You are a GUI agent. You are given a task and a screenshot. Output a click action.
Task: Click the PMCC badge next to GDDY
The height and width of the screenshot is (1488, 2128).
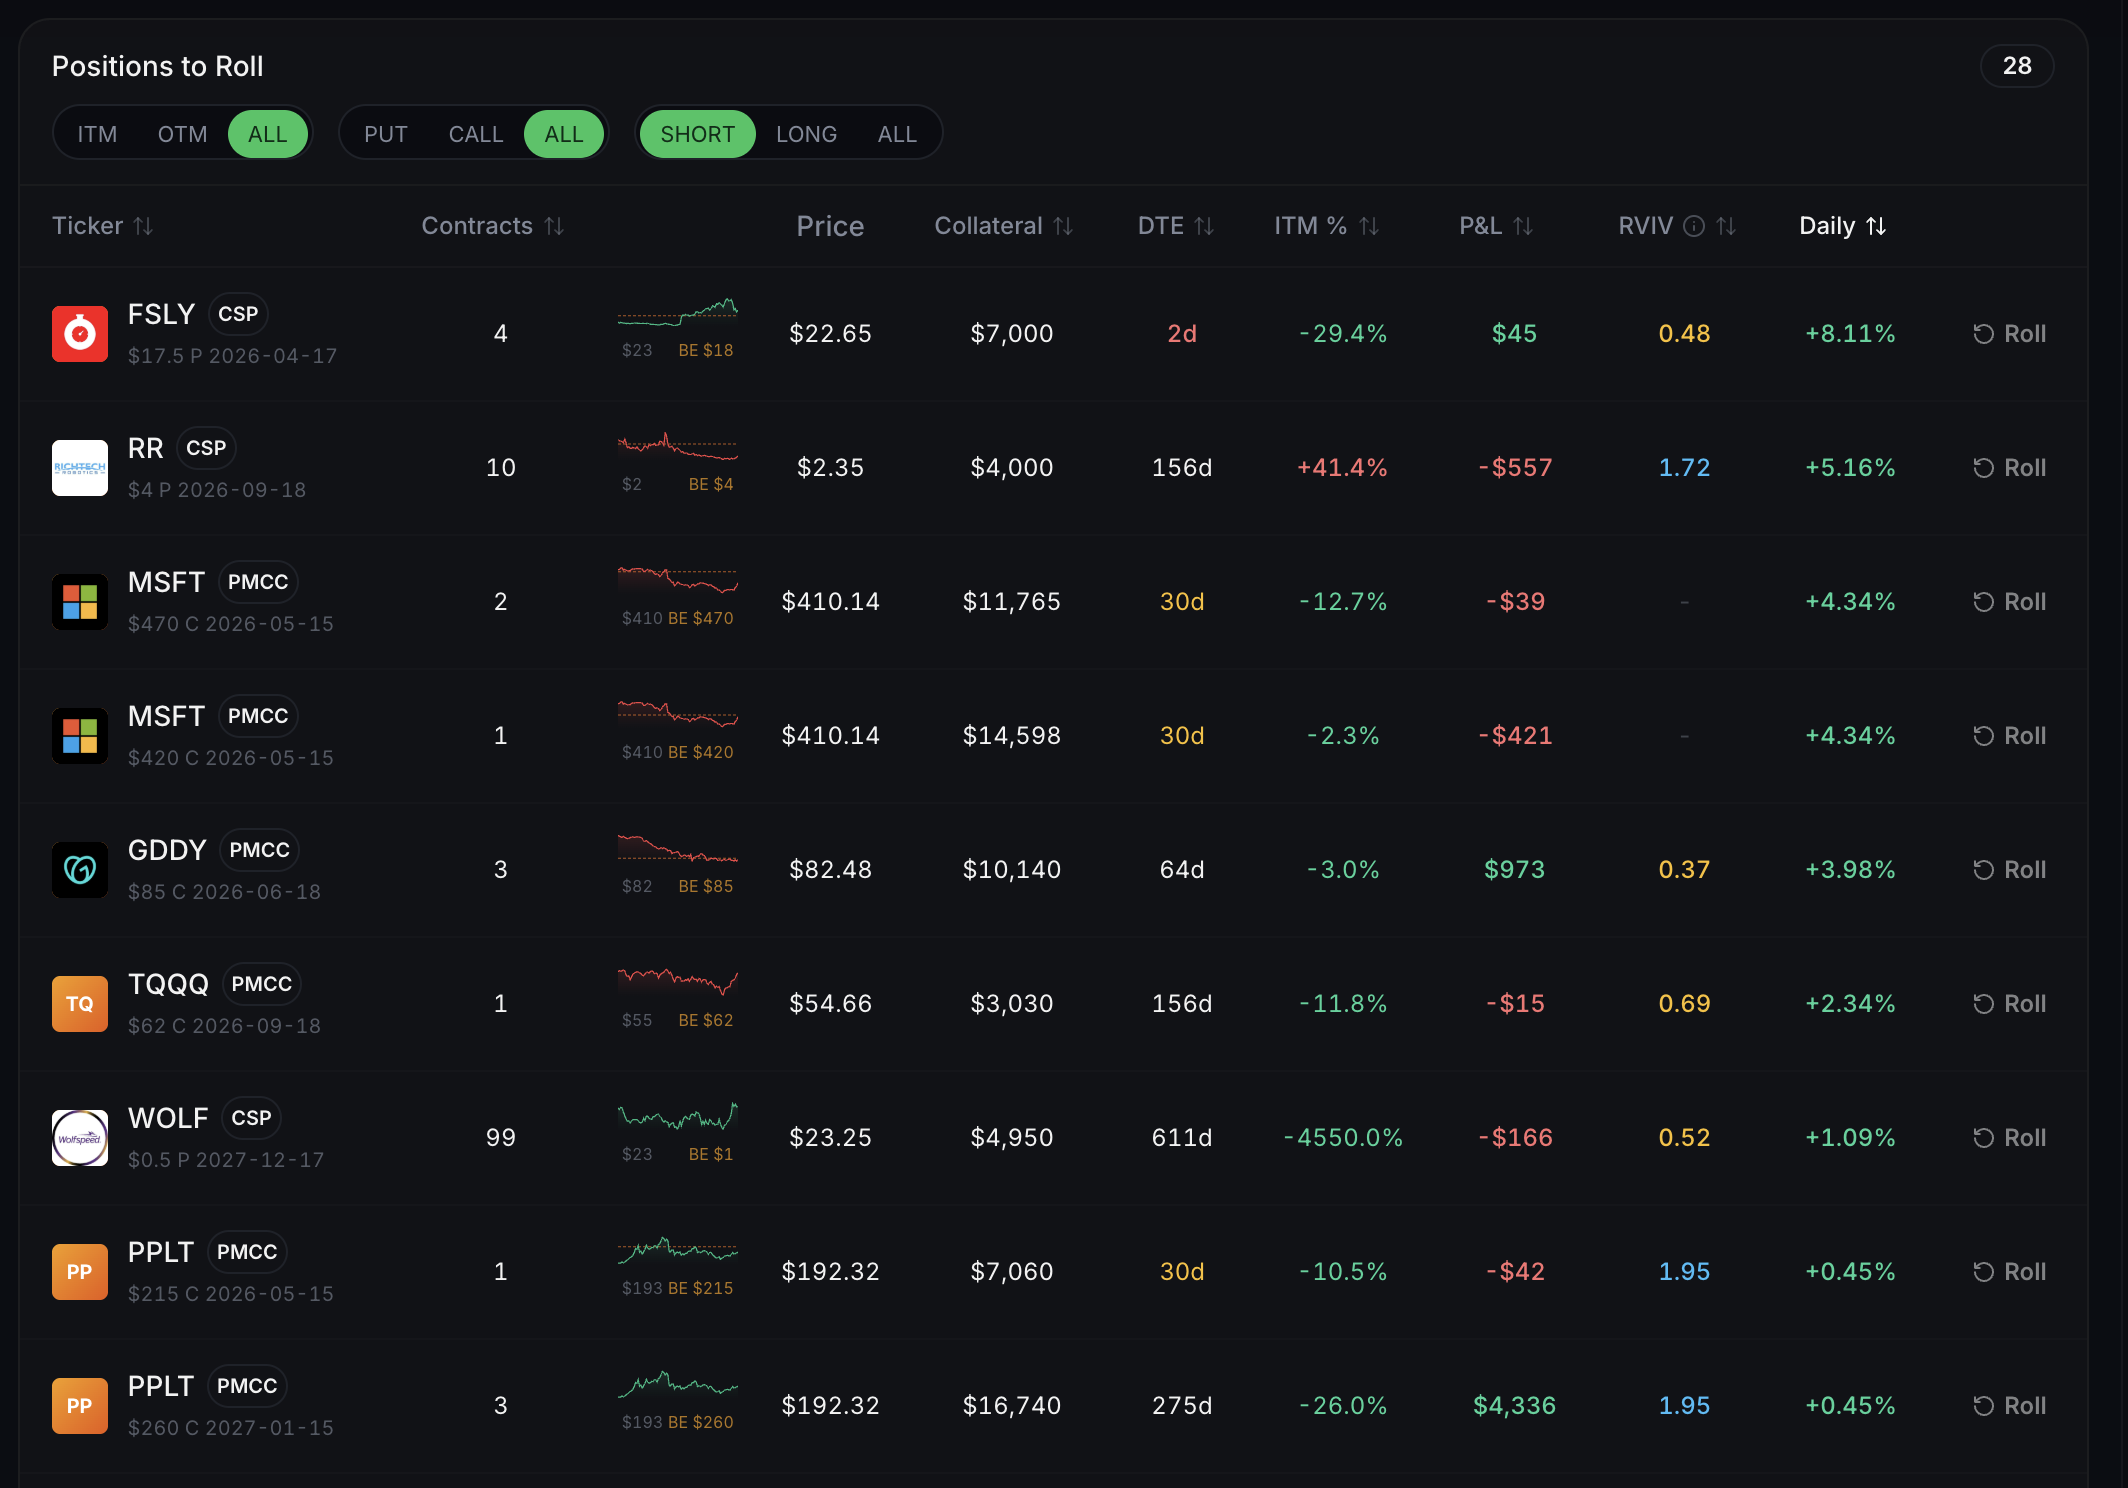pyautogui.click(x=260, y=850)
